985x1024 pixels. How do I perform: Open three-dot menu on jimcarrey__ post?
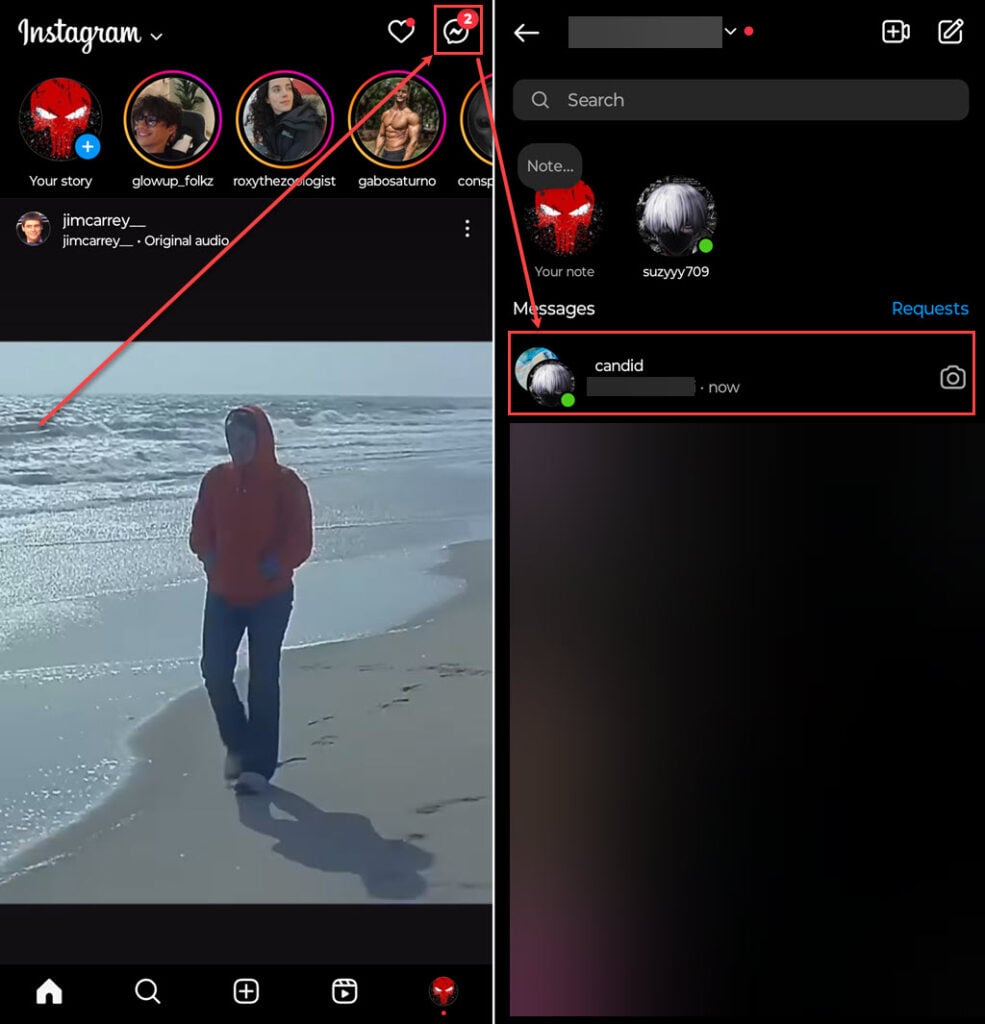pyautogui.click(x=467, y=229)
